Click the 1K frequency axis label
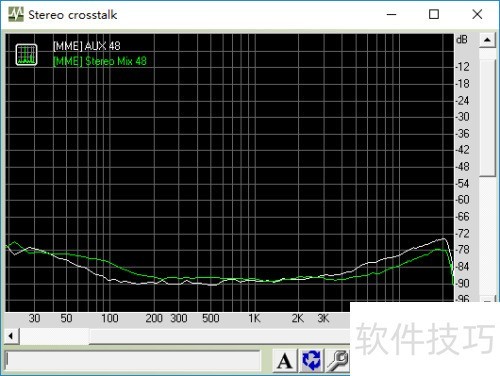The image size is (500, 376). 254,318
